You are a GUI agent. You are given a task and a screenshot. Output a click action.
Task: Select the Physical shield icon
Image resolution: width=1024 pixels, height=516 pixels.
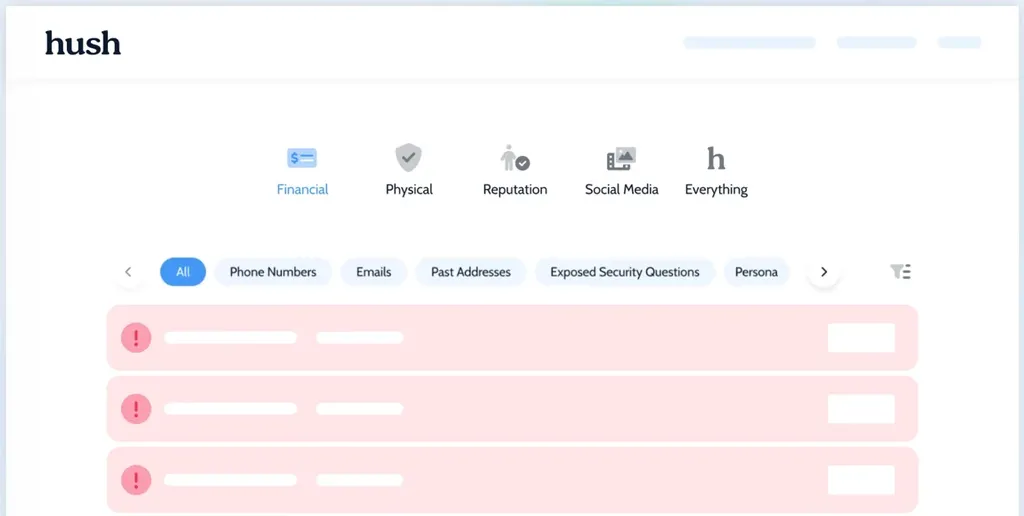pyautogui.click(x=409, y=158)
